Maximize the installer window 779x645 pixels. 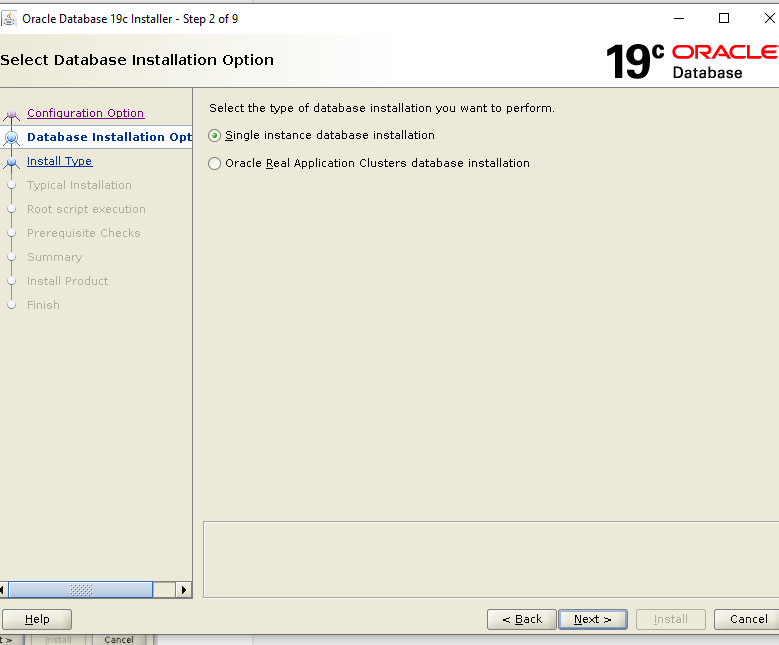point(724,19)
